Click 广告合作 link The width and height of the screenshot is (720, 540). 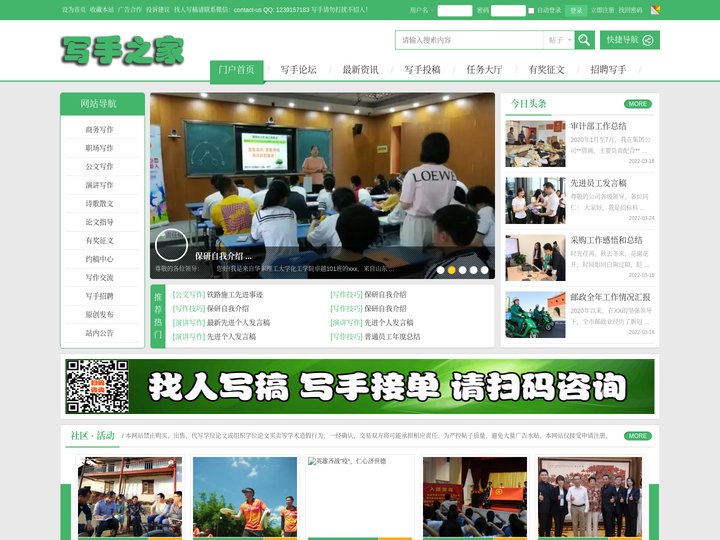pos(130,10)
